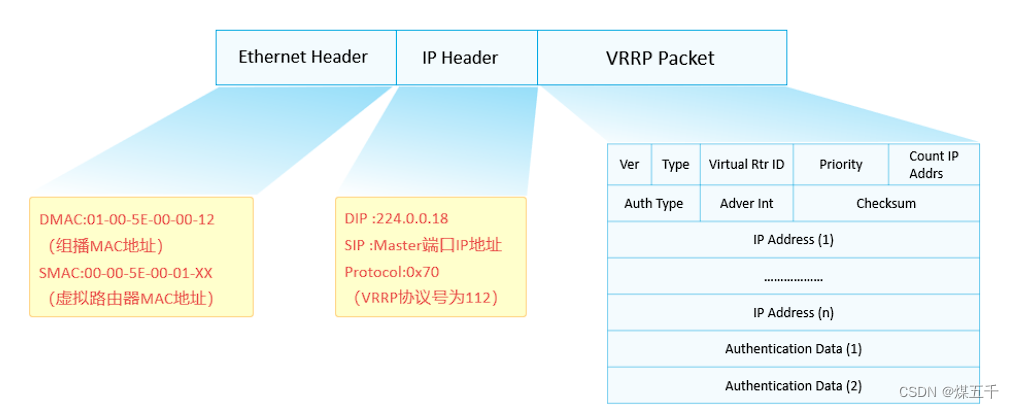Select the Auth Type cell

coord(654,203)
